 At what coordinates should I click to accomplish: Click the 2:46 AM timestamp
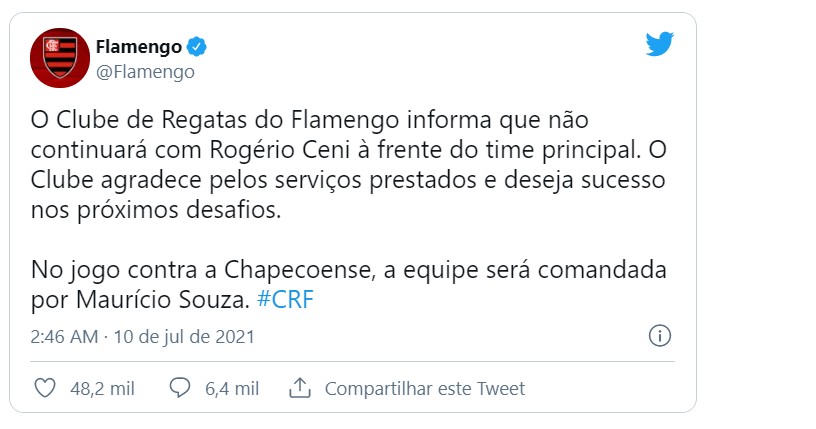coord(64,337)
